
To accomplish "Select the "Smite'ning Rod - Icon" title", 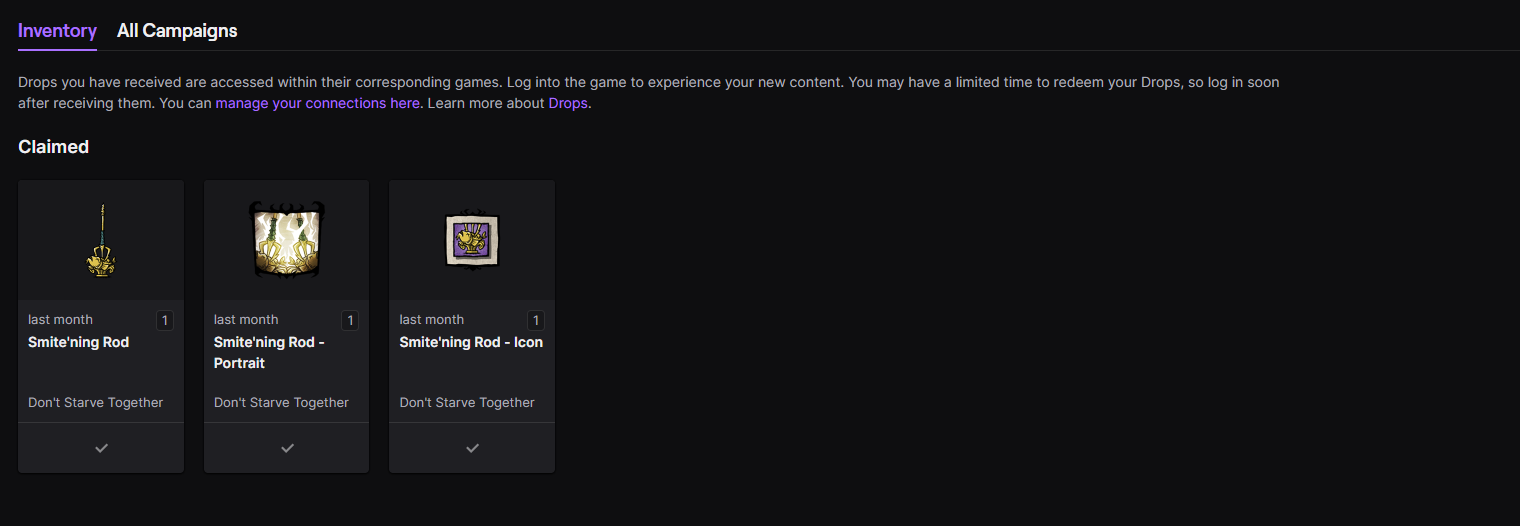I will [471, 342].
